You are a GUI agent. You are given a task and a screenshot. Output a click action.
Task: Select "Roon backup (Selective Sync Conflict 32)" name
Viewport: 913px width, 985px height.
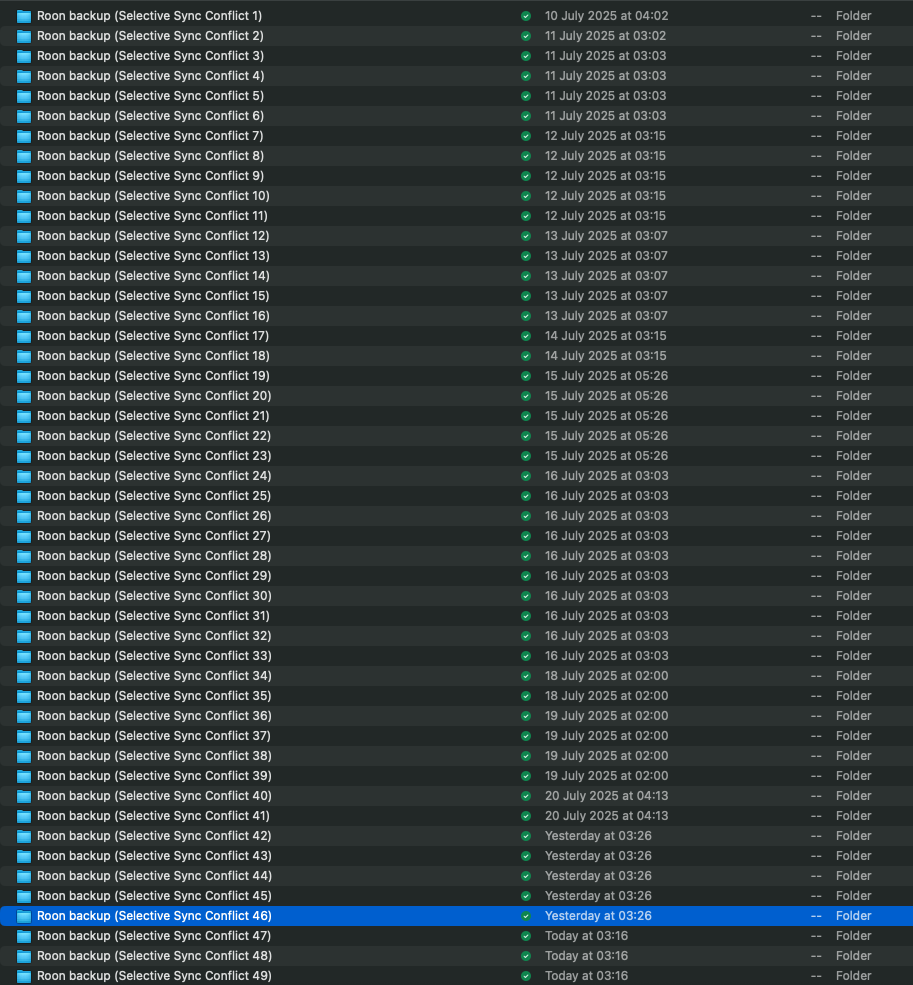[x=154, y=636]
